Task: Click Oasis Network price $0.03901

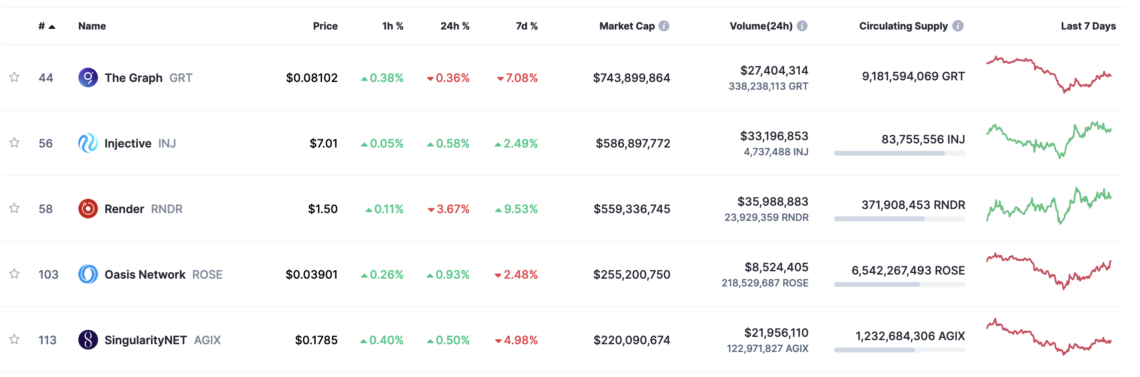Action: (312, 274)
